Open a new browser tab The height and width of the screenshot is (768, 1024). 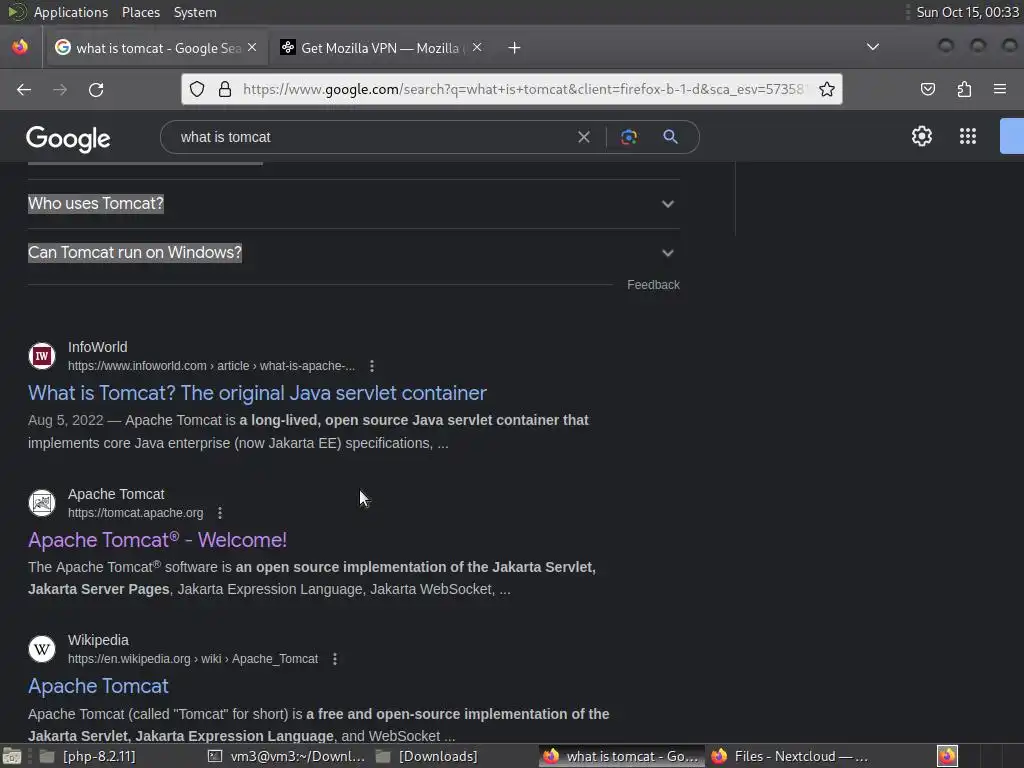click(x=515, y=48)
